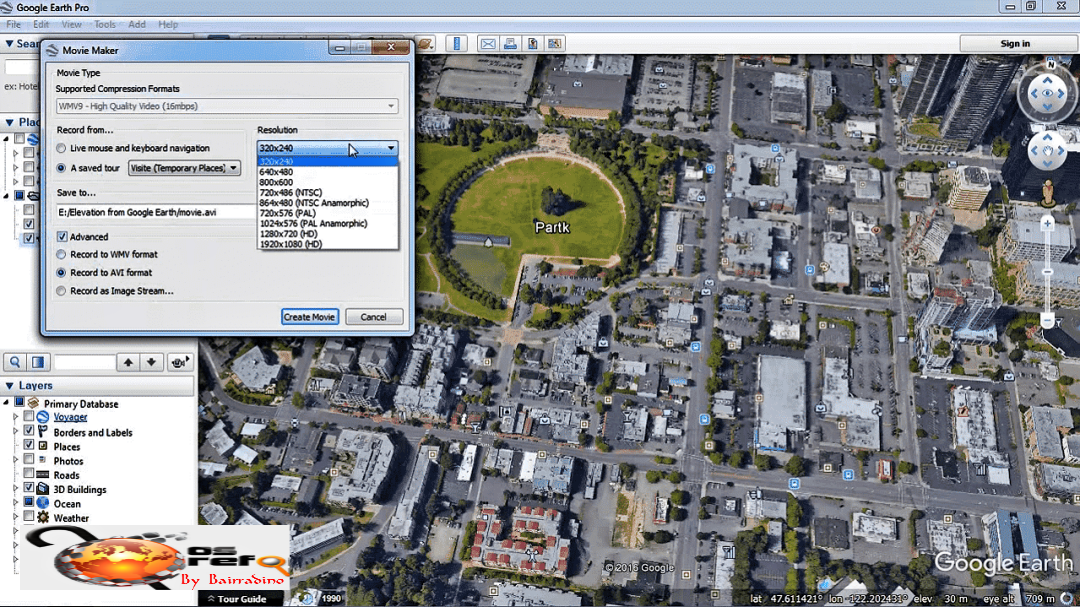Click the Create Movie button
Image resolution: width=1080 pixels, height=607 pixels.
click(x=309, y=317)
